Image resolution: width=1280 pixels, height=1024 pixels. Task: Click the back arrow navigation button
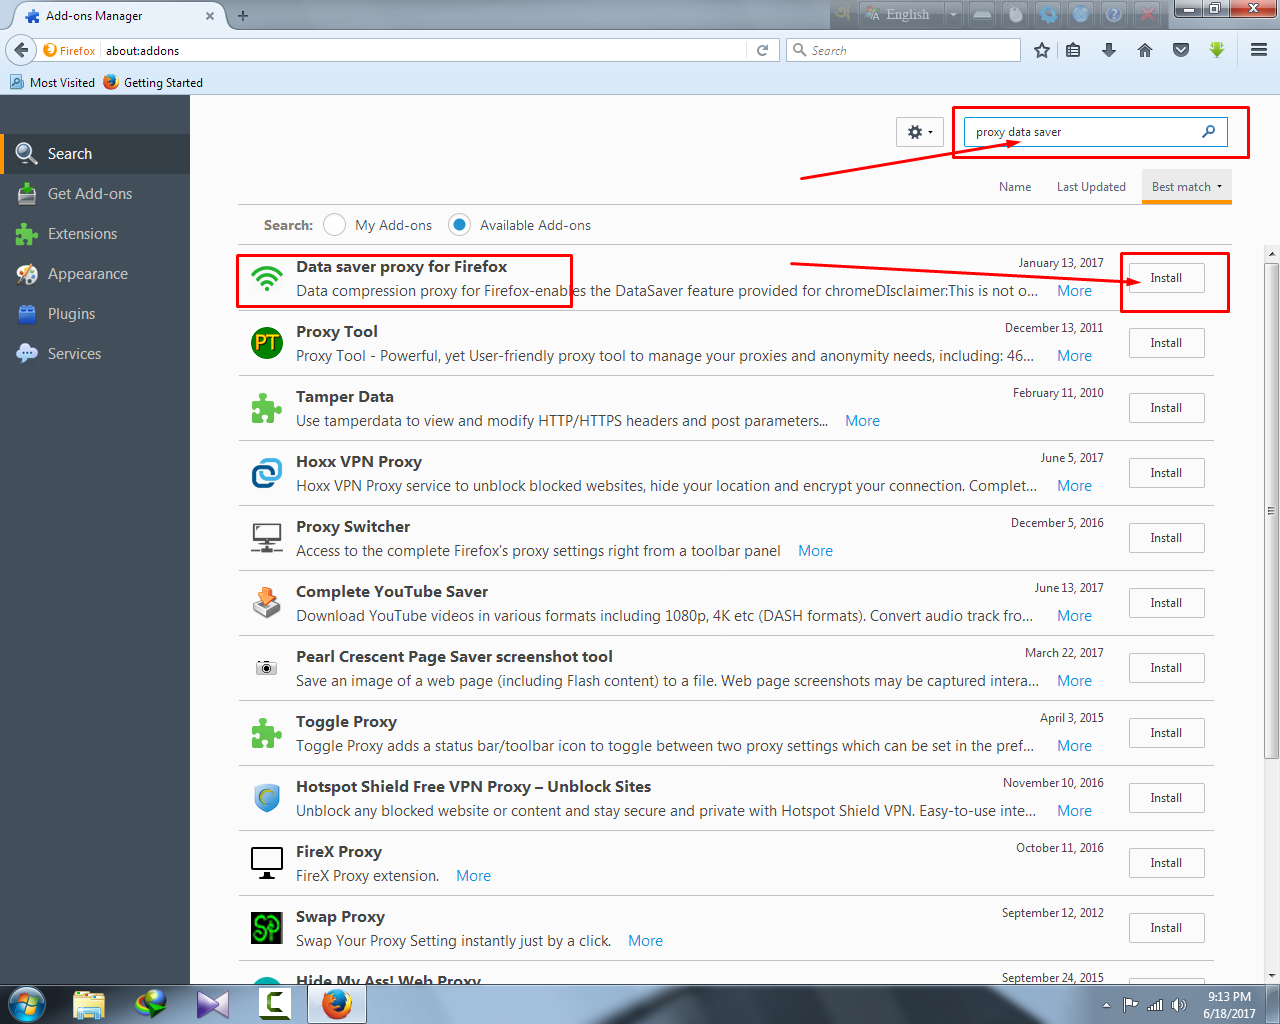pyautogui.click(x=22, y=50)
